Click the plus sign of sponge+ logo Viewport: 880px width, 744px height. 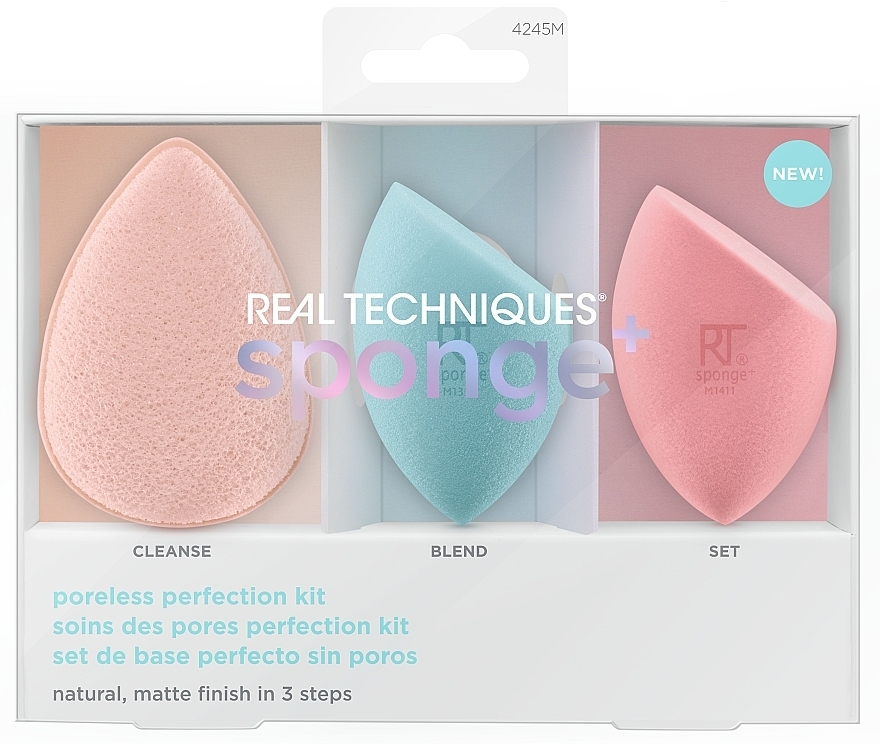coord(632,336)
